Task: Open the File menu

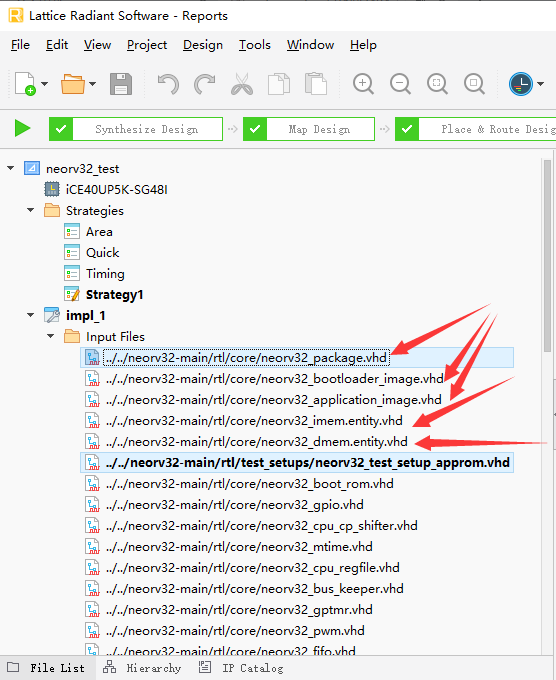Action: [x=20, y=45]
